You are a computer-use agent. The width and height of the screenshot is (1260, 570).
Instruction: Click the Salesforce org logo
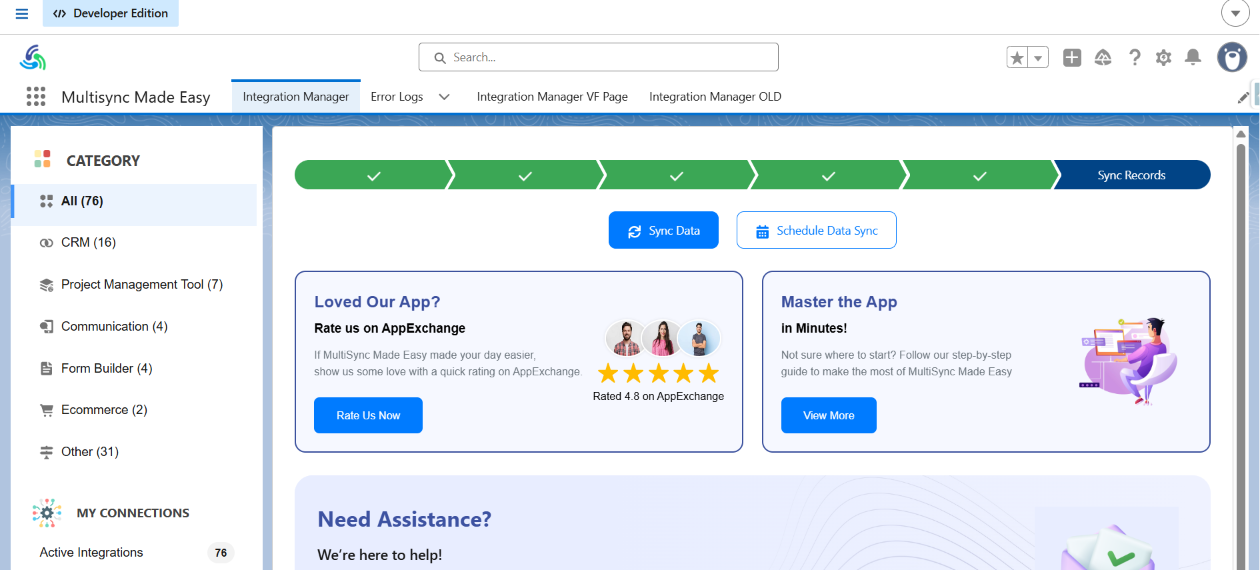33,57
